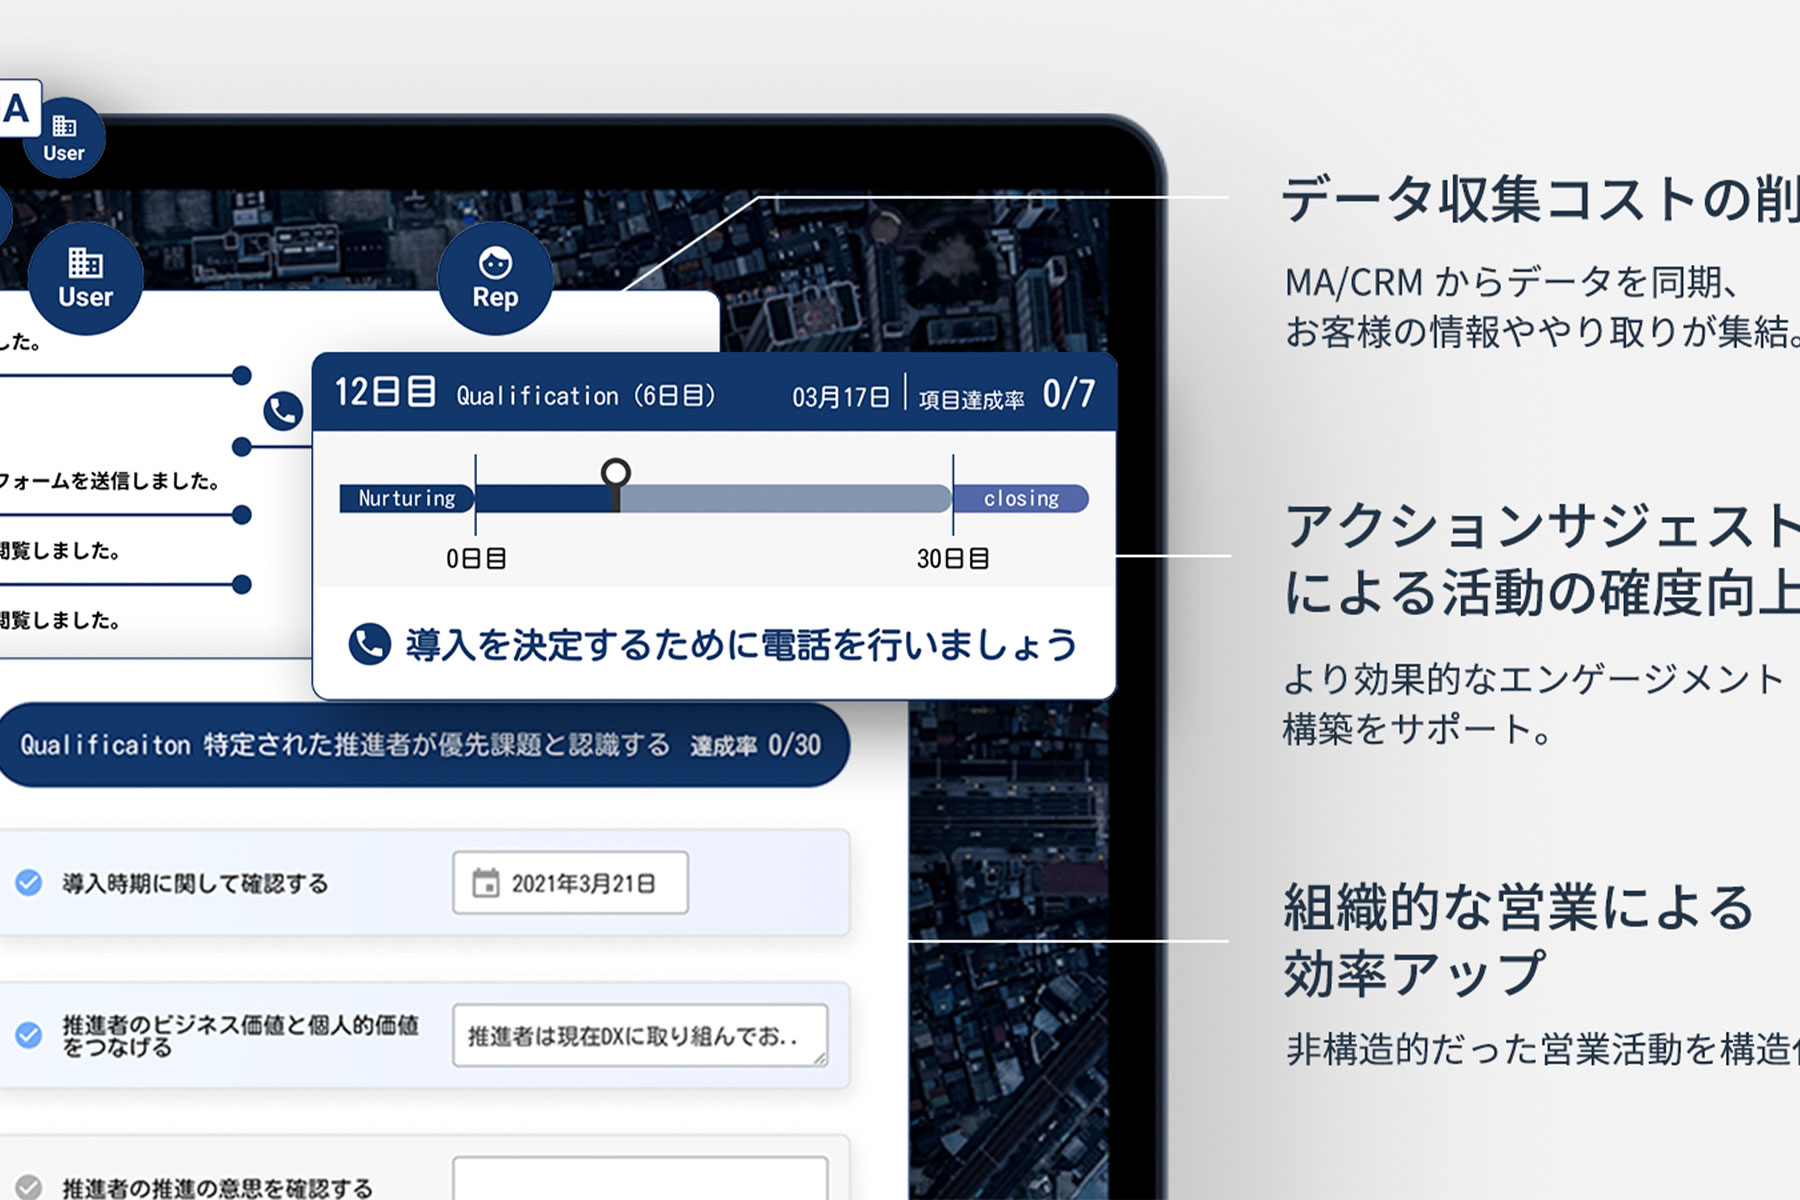Toggle the 導入時期に関して確認する checkbox

(29, 883)
